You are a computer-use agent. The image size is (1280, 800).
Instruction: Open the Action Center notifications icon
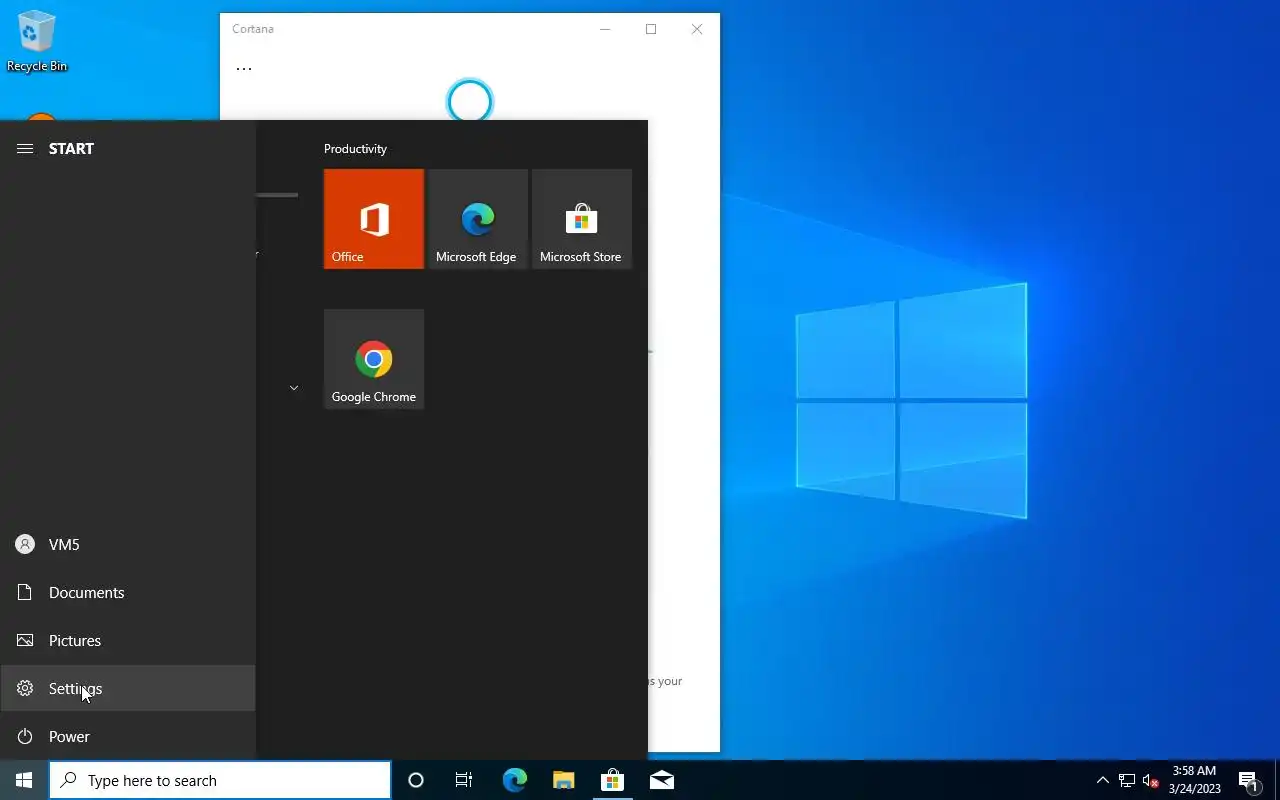pos(1248,780)
